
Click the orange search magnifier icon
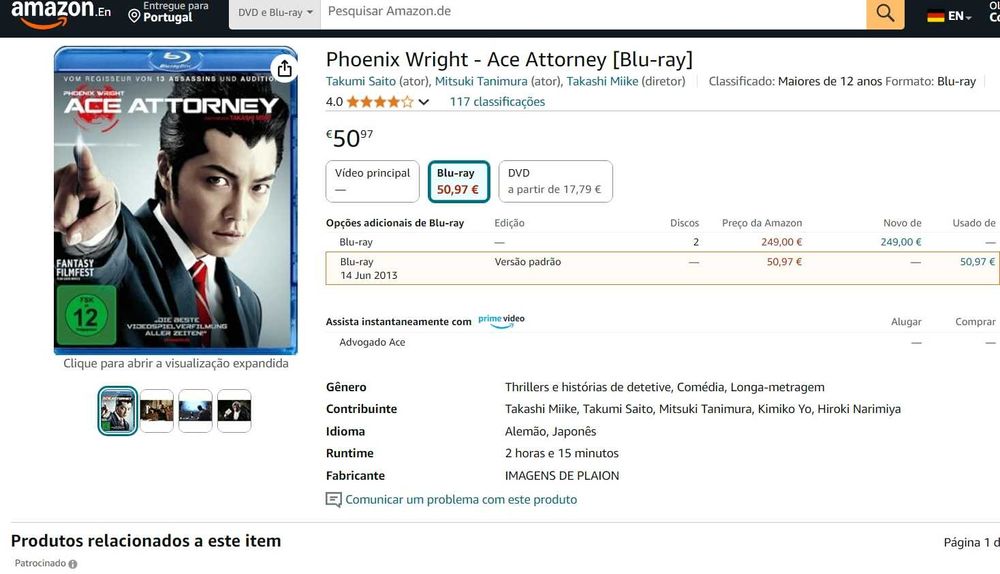885,13
